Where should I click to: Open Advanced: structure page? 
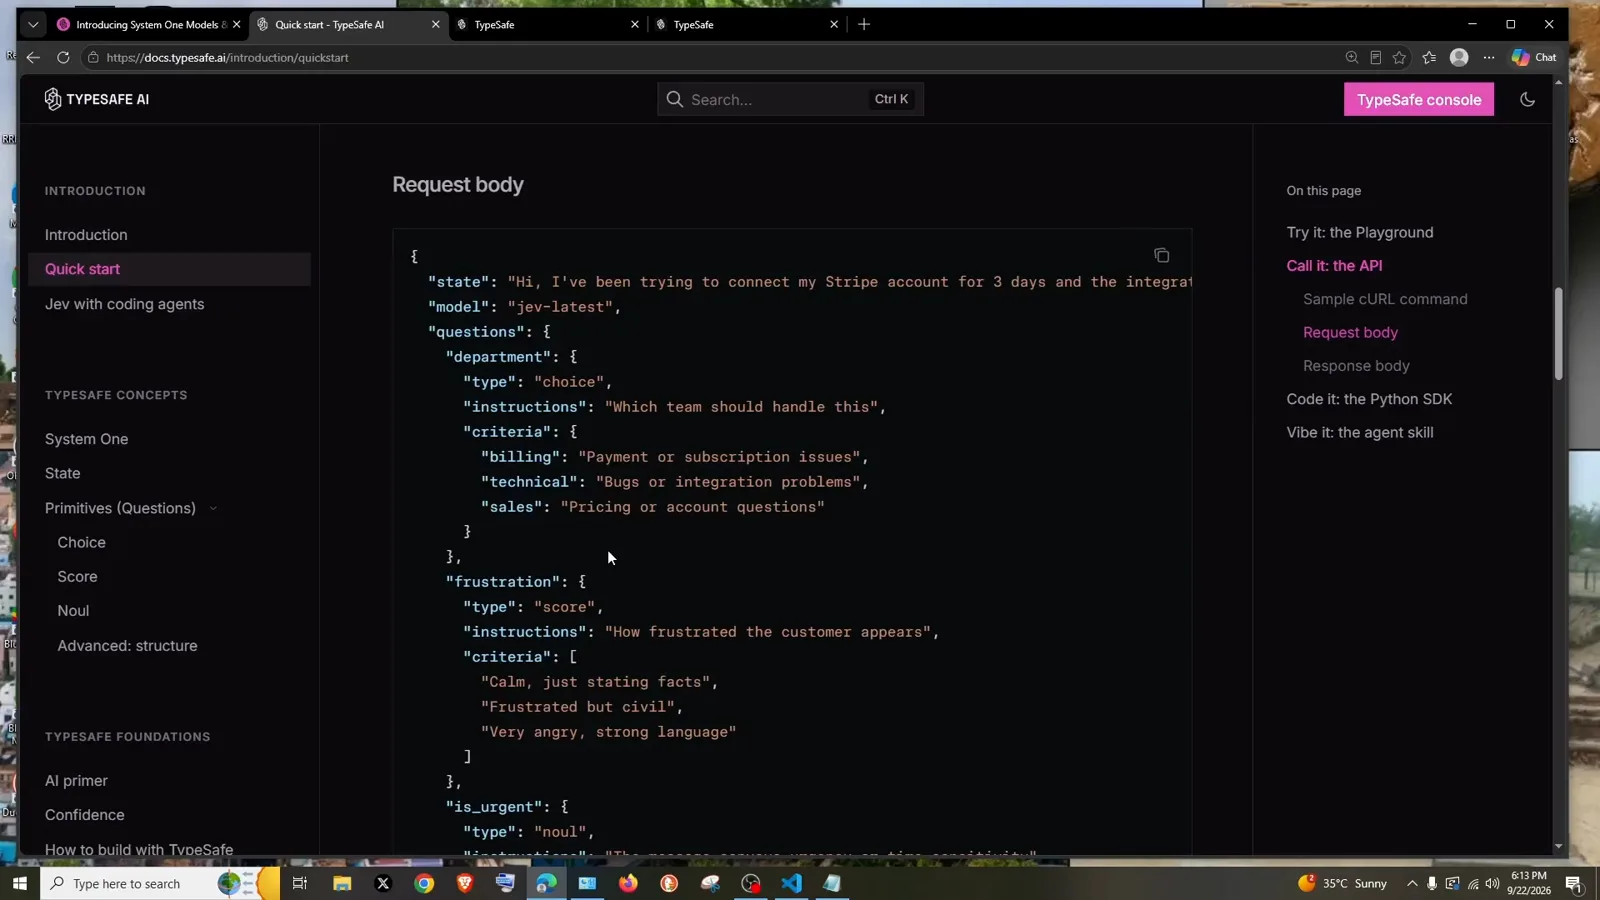pyautogui.click(x=127, y=646)
